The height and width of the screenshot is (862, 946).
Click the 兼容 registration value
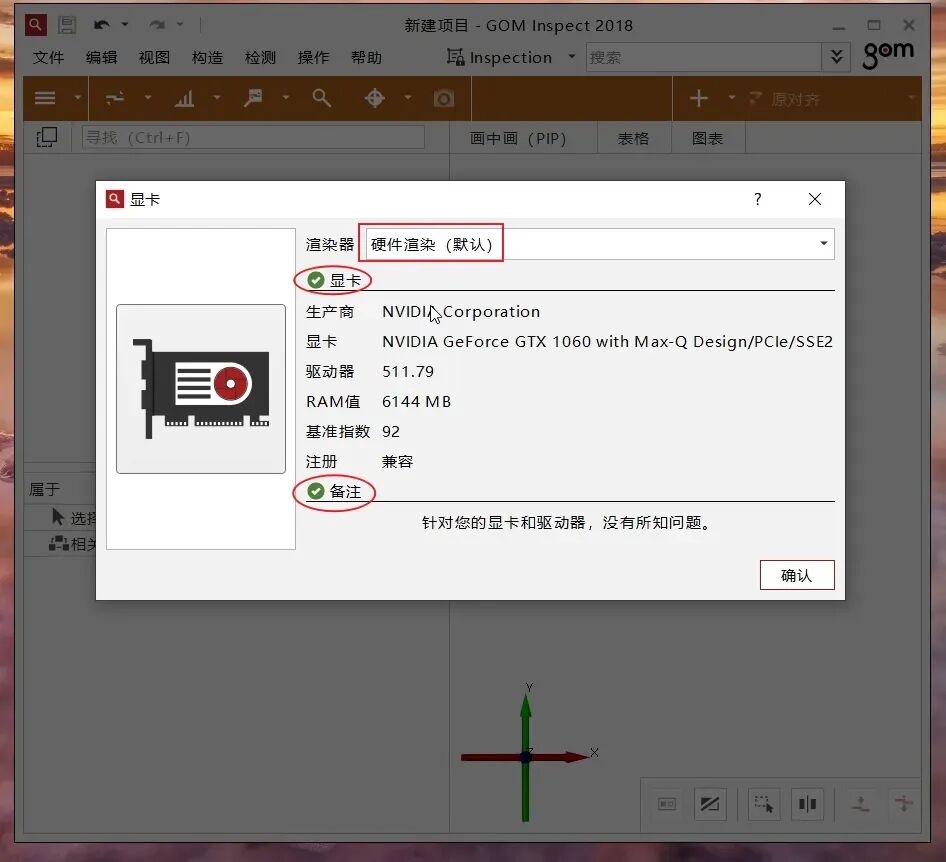[397, 461]
